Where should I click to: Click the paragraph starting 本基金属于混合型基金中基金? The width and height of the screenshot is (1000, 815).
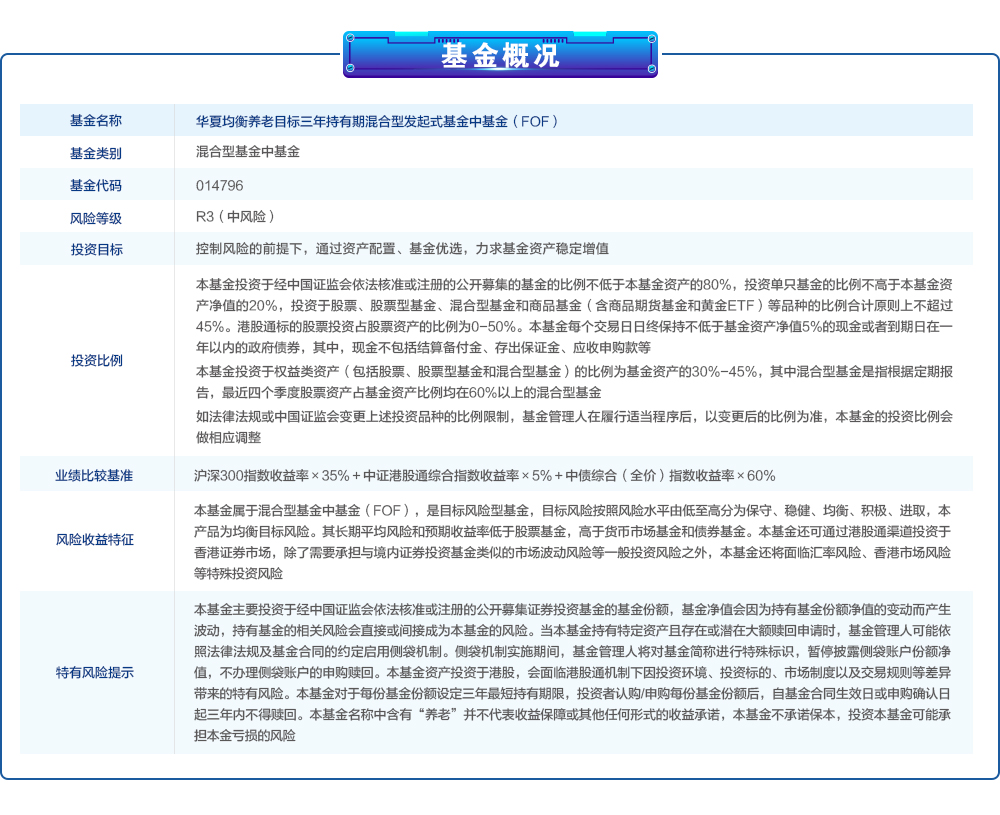[573, 542]
